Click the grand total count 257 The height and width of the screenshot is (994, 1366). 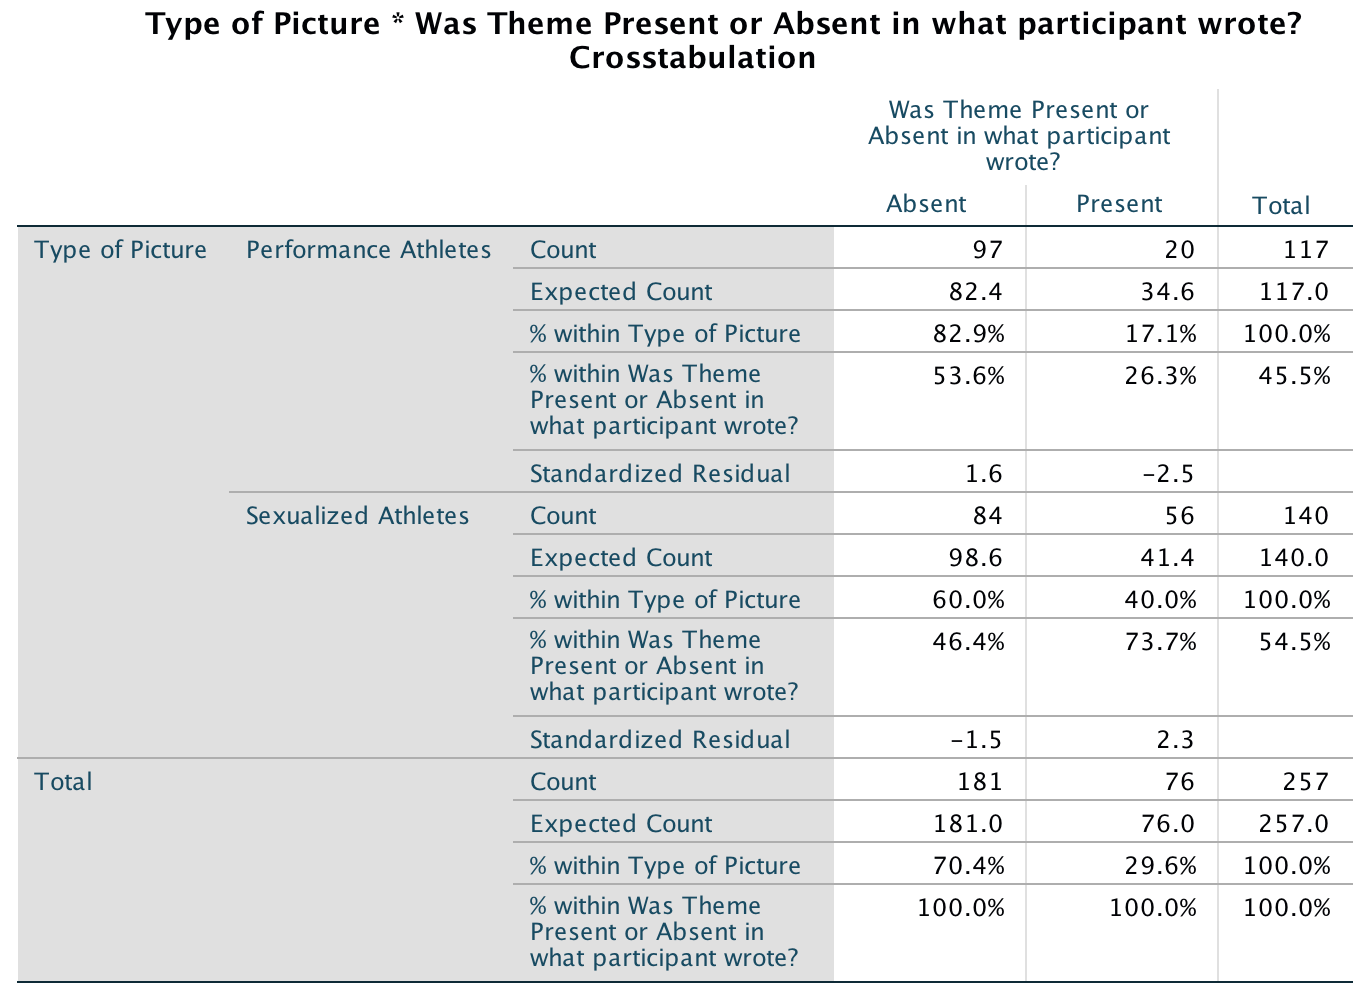point(1306,782)
